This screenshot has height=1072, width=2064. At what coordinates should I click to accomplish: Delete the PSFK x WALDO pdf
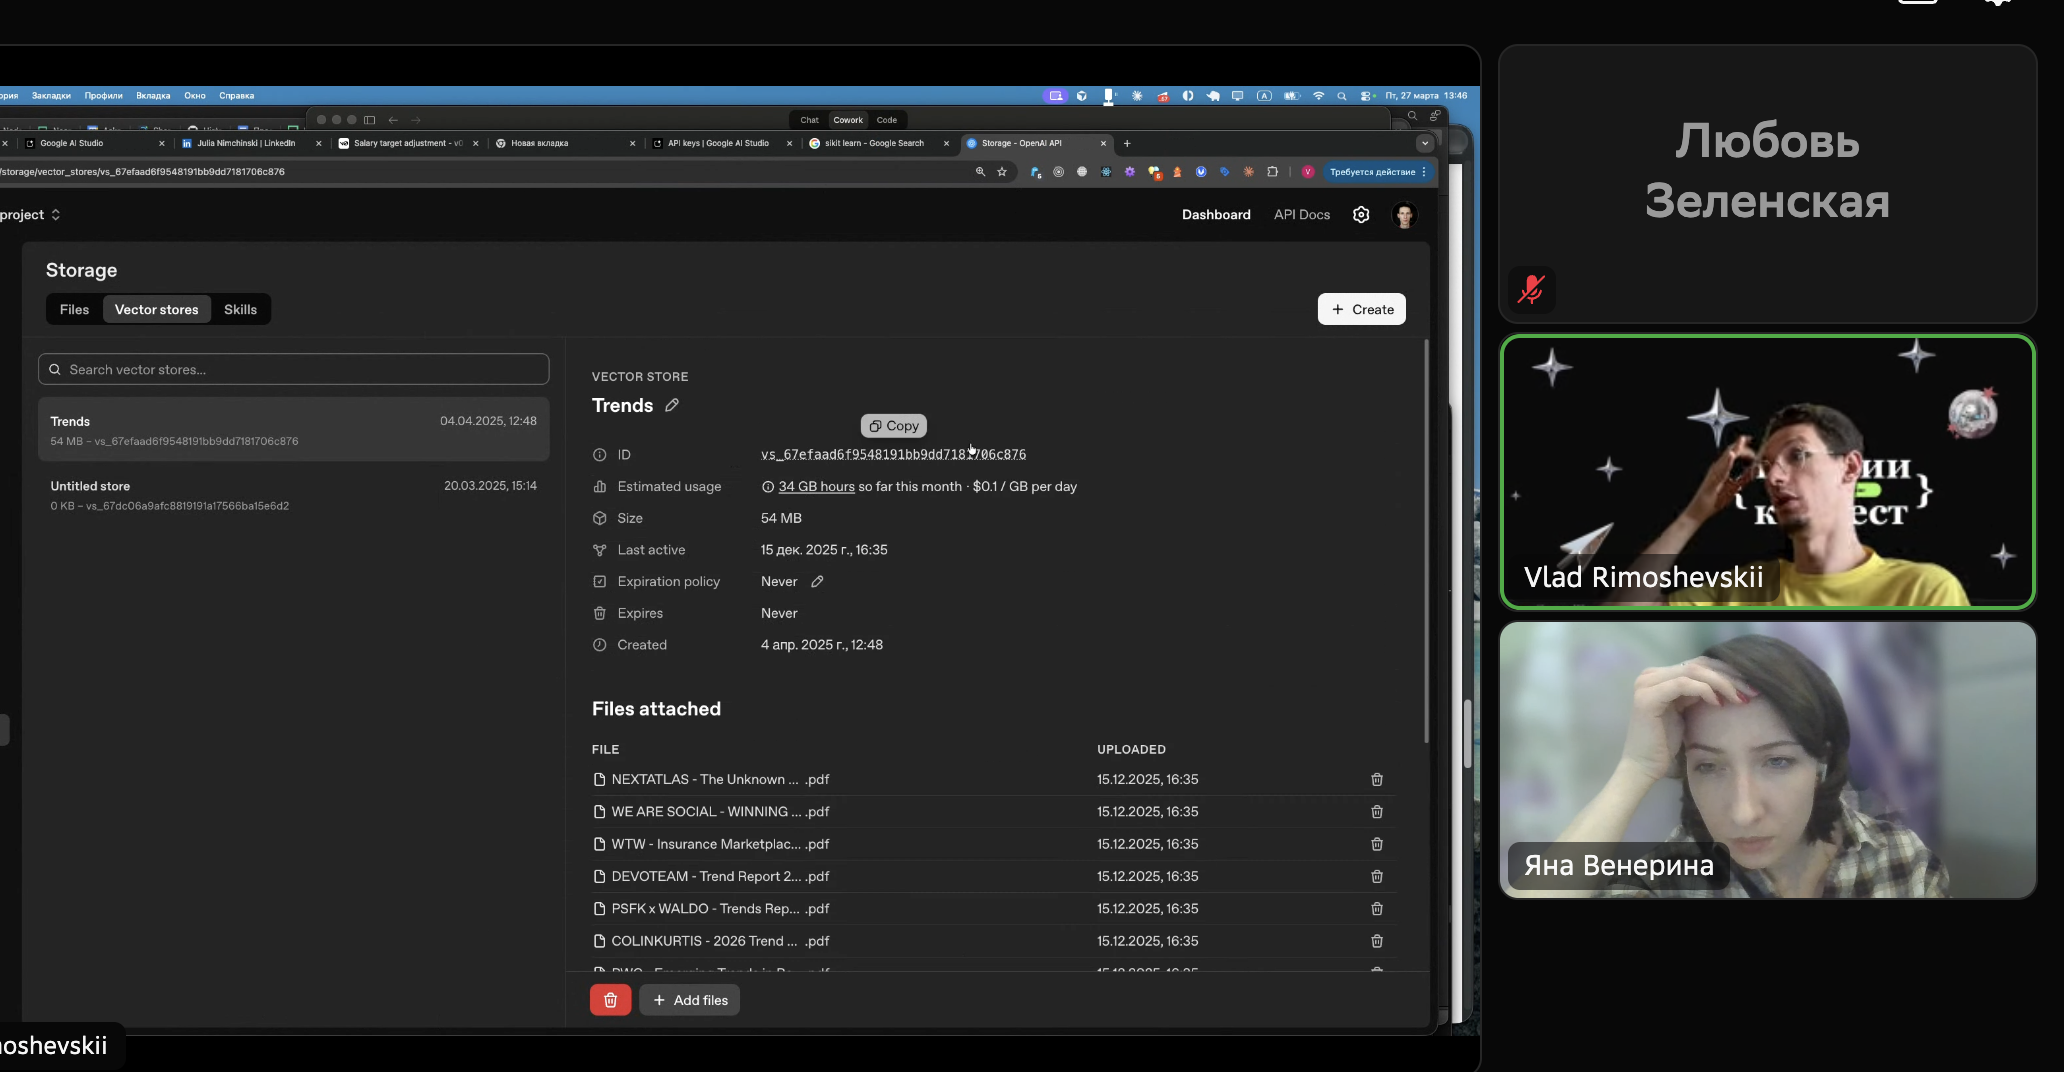tap(1377, 909)
